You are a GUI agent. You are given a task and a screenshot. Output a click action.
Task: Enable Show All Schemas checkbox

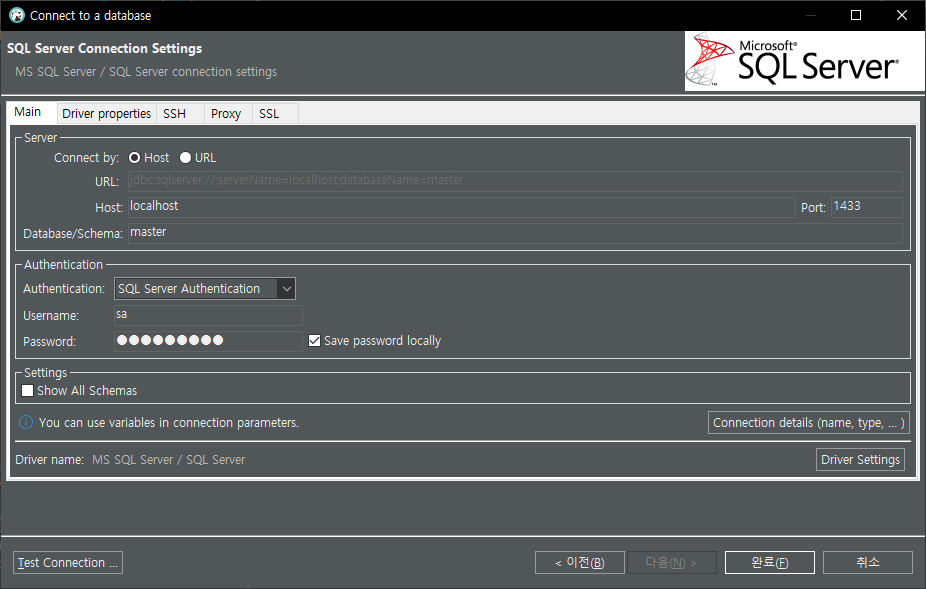click(27, 391)
